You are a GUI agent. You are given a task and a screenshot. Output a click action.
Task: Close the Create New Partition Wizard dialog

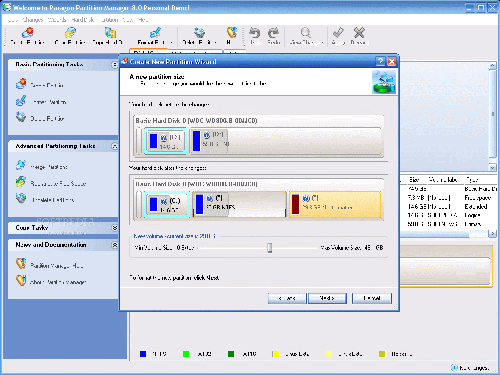point(392,61)
